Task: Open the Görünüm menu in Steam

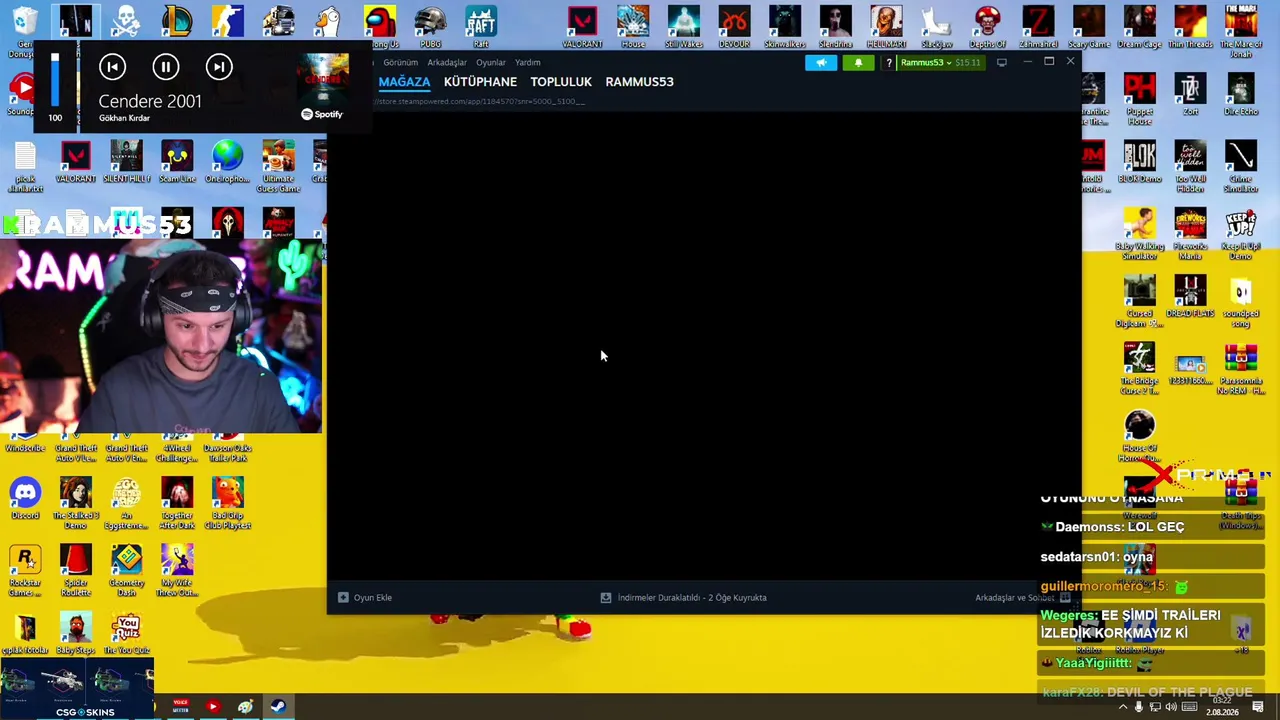Action: [x=401, y=62]
